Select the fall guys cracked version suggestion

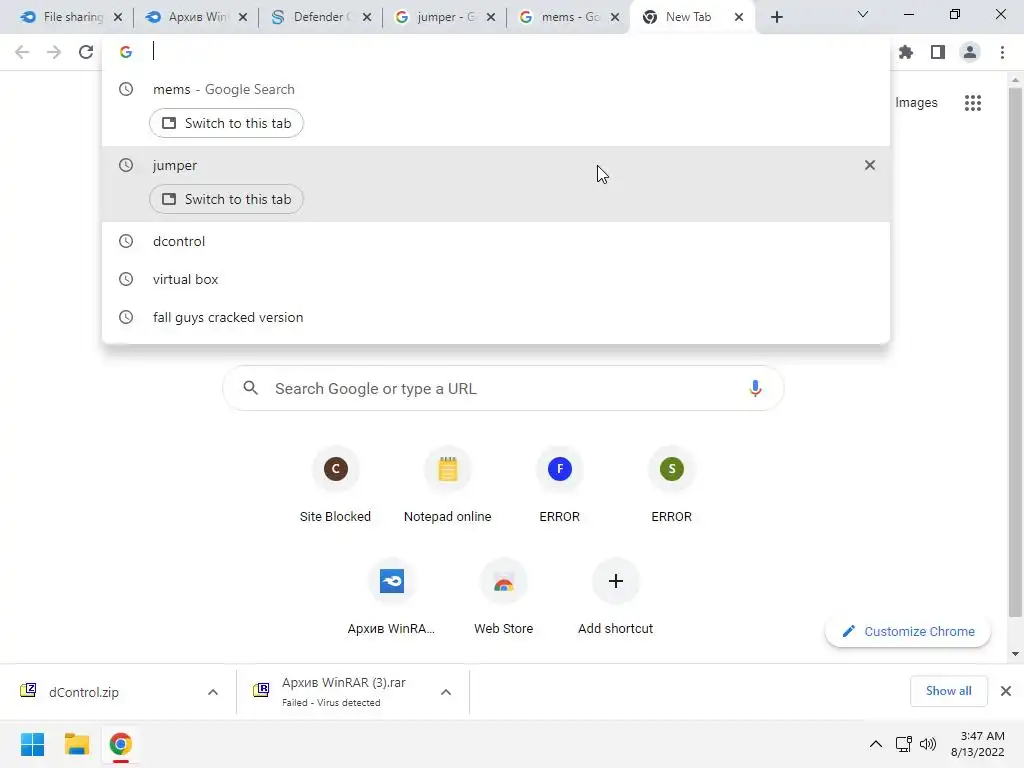coord(496,317)
